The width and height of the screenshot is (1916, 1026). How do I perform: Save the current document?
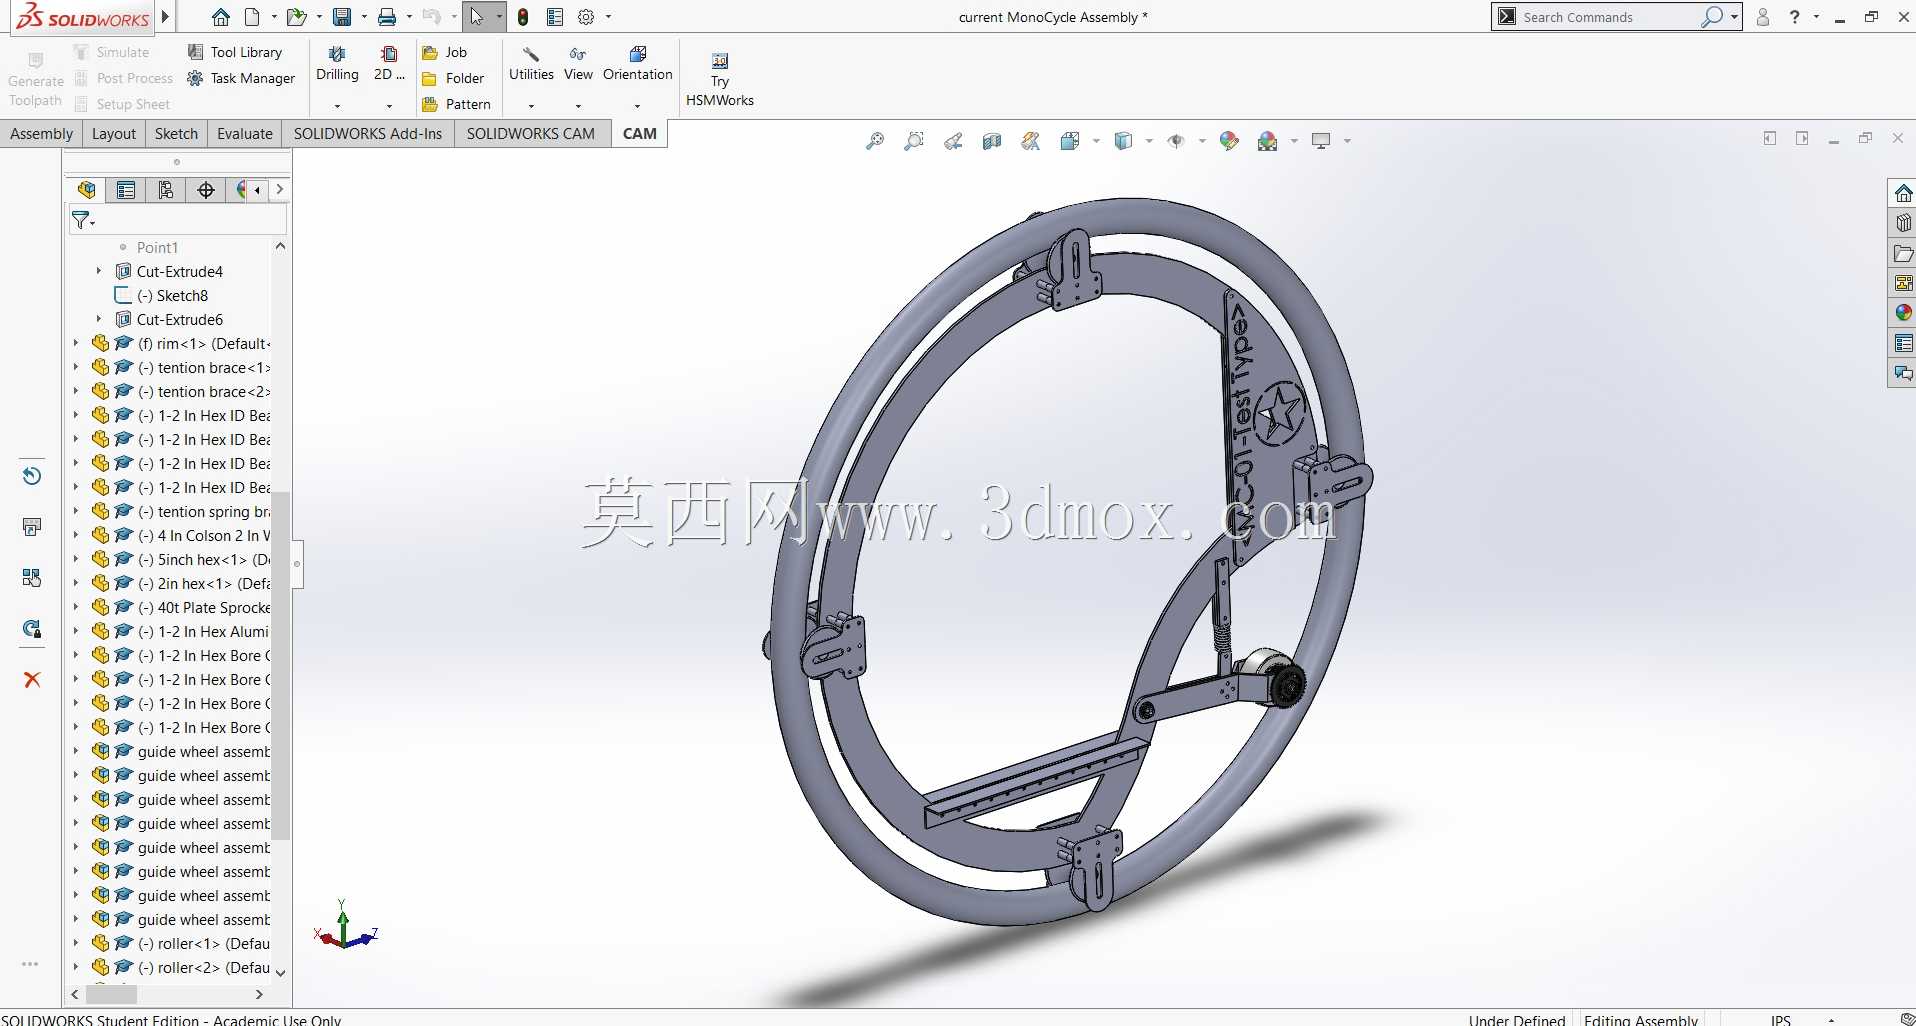tap(342, 17)
